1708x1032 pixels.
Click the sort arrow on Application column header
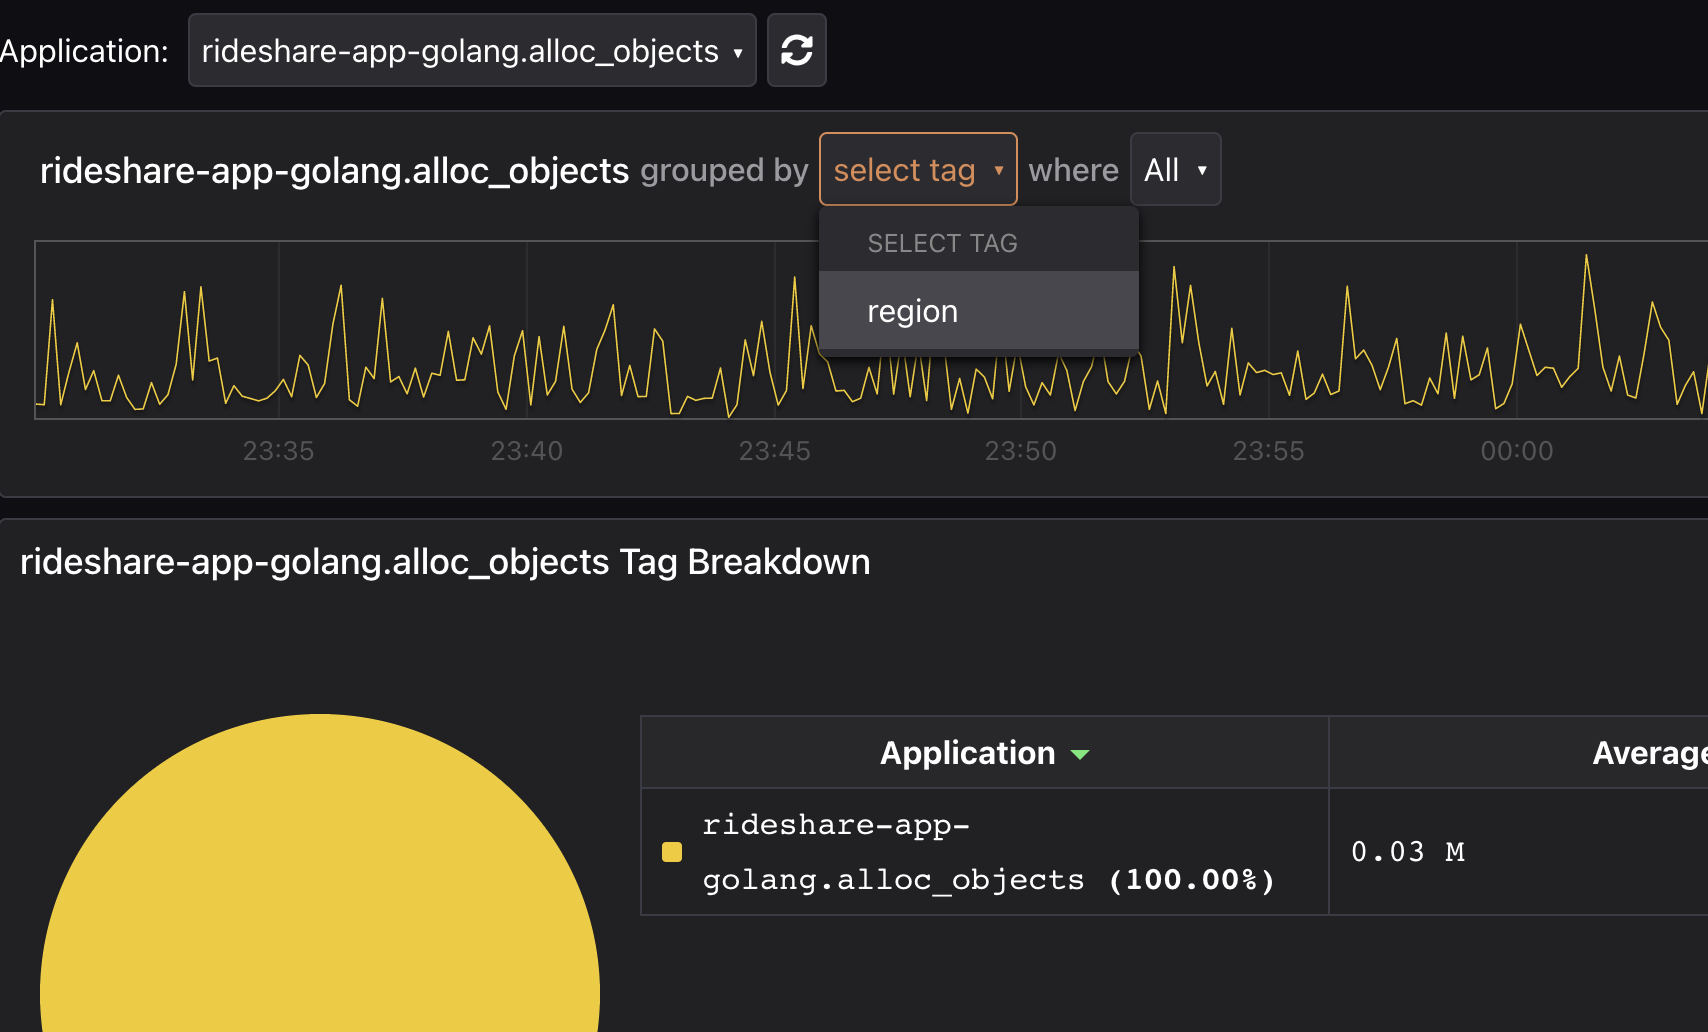[1082, 755]
